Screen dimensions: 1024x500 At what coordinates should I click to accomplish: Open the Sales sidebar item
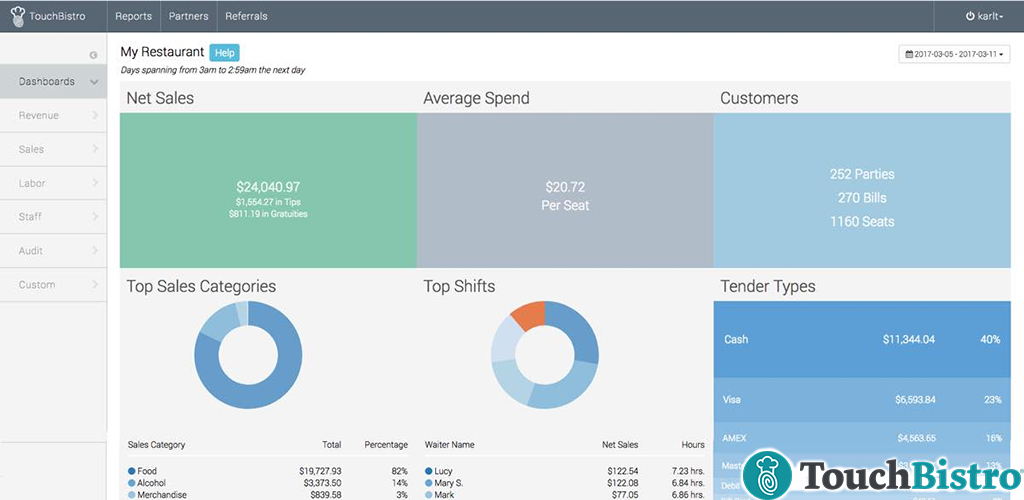point(53,150)
